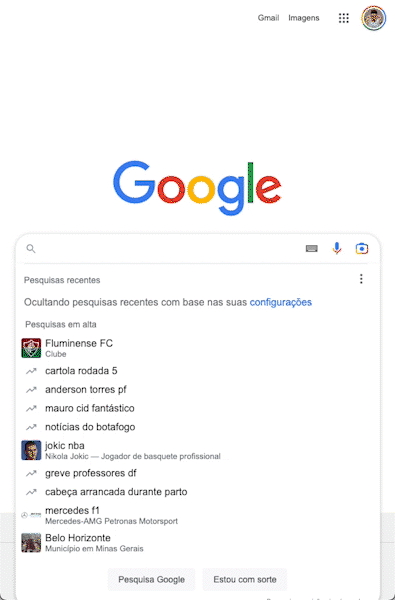Focus the Google search input field
Image resolution: width=395 pixels, height=600 pixels.
[x=166, y=249]
